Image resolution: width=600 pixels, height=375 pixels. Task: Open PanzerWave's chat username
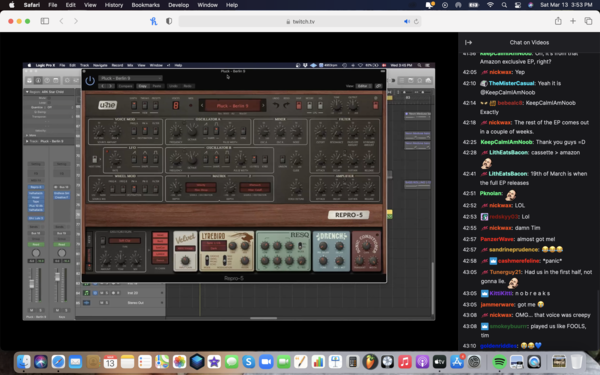pyautogui.click(x=497, y=239)
